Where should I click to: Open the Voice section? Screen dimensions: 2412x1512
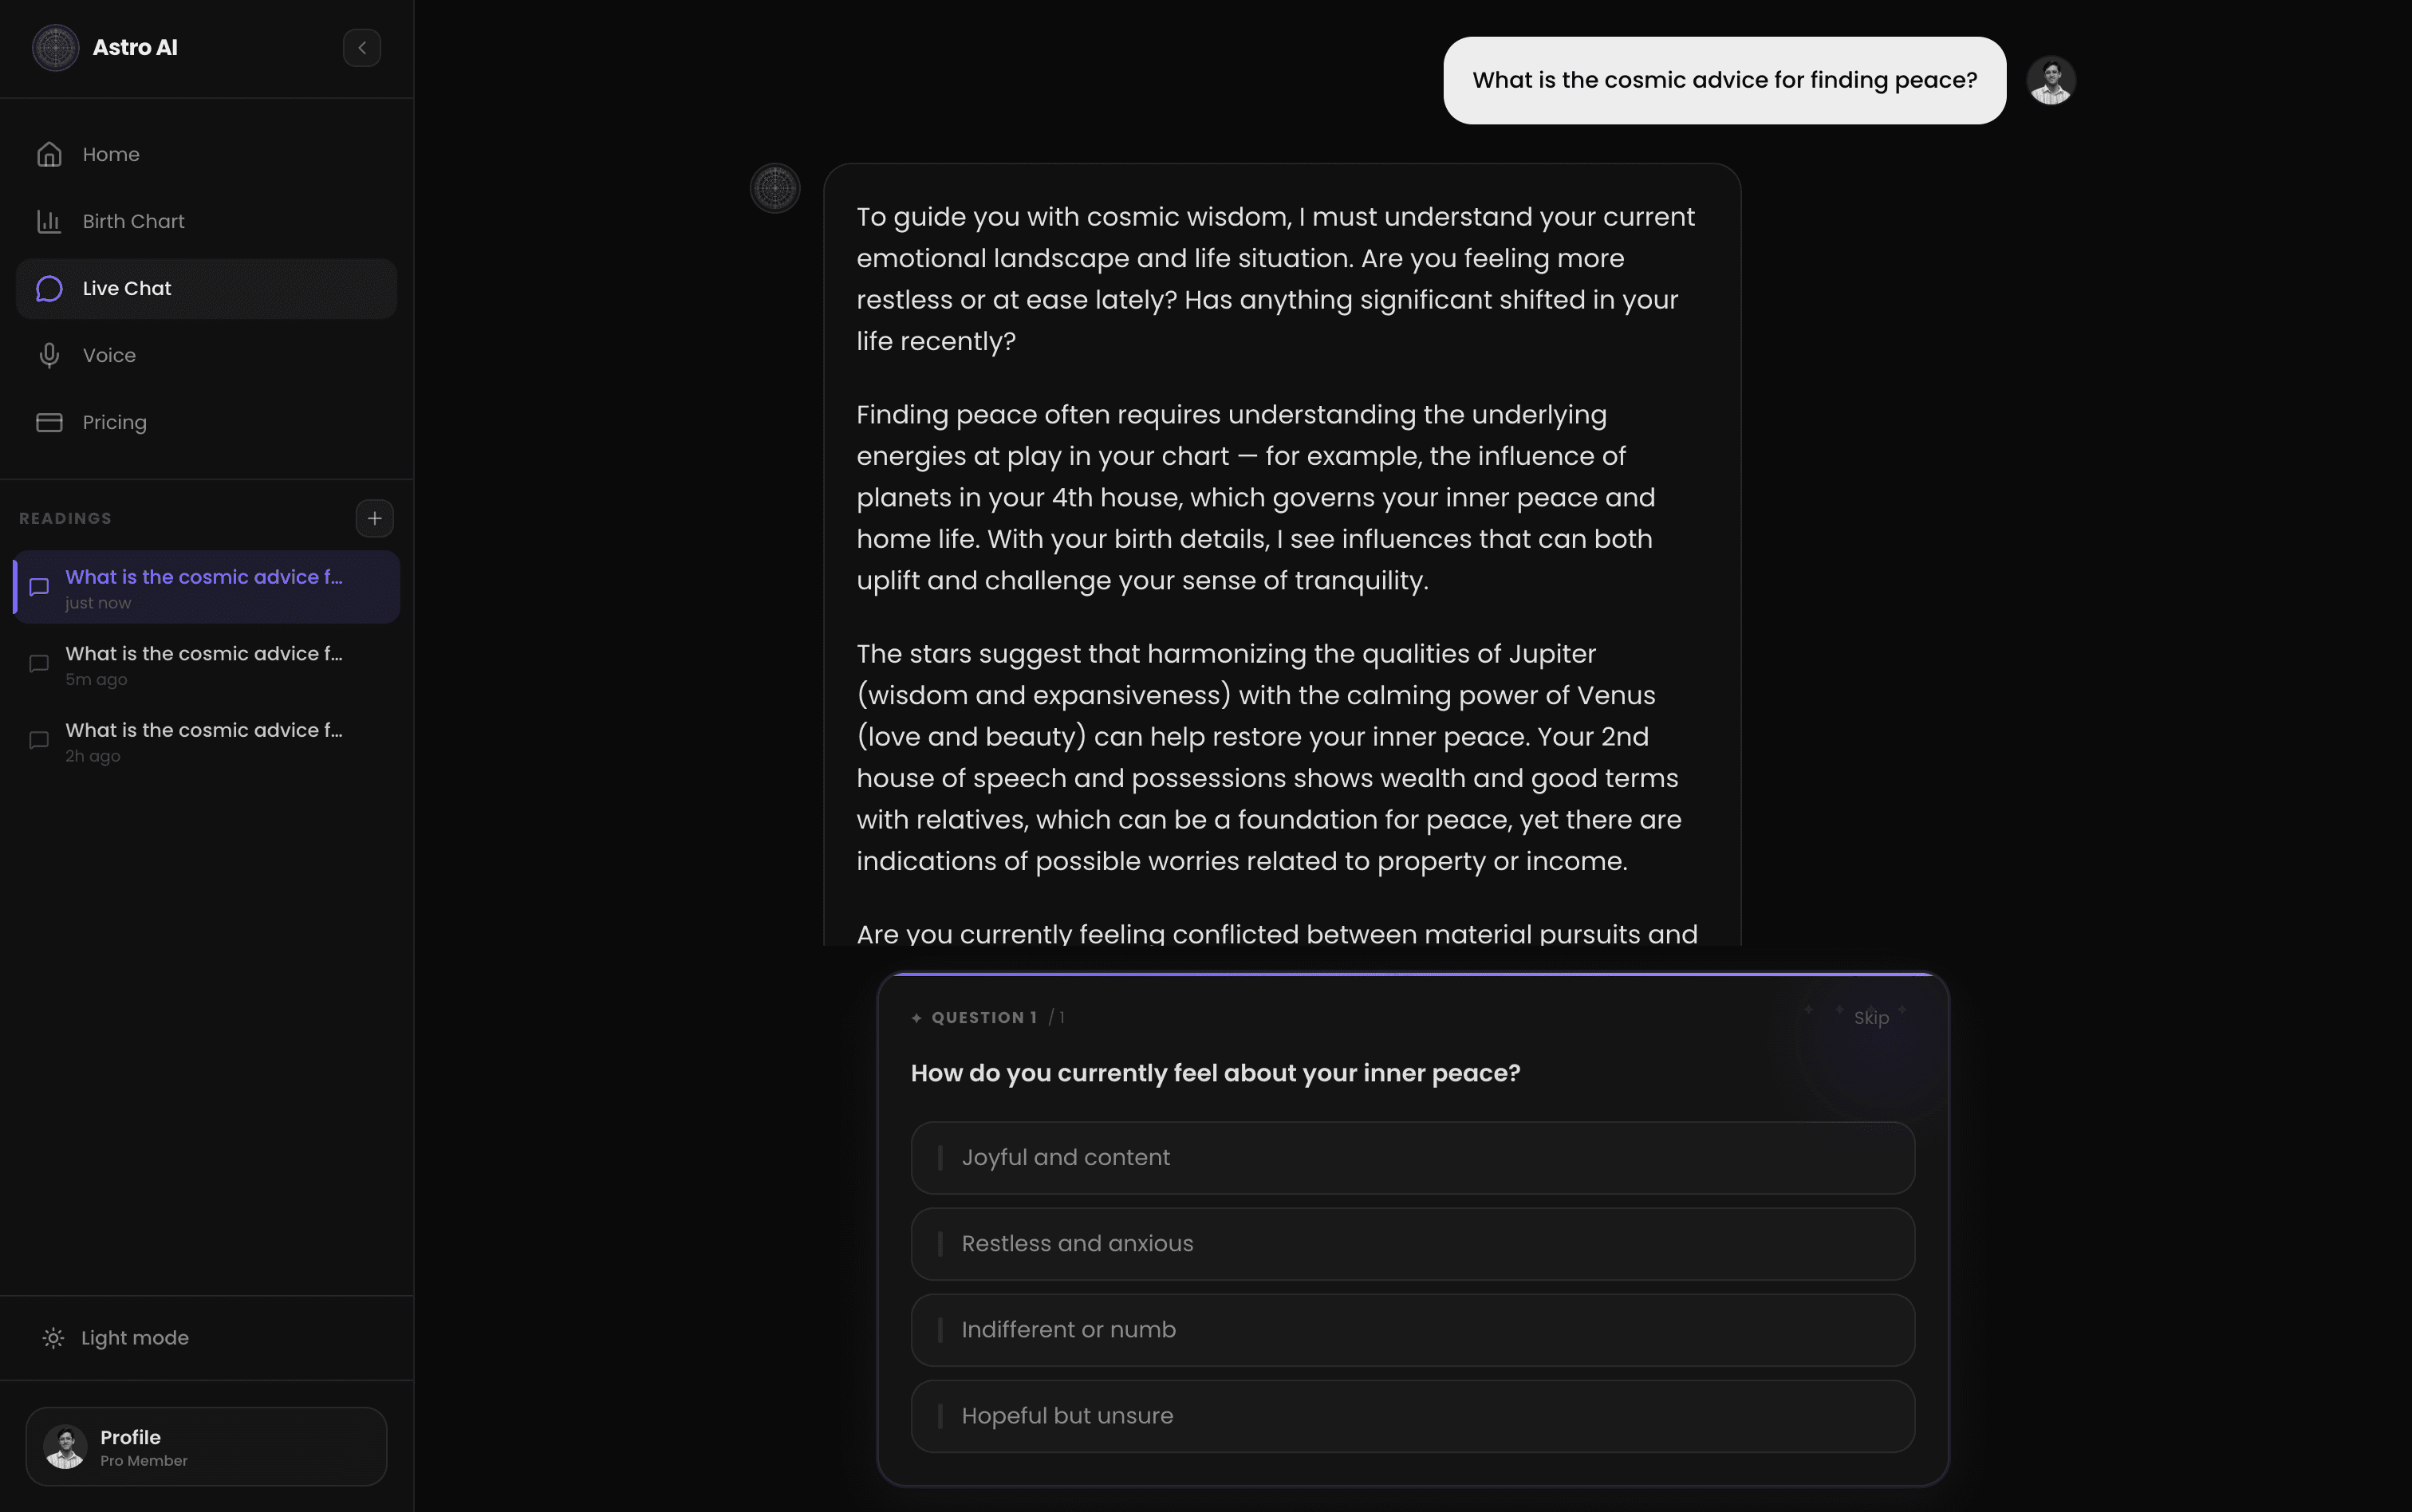coord(206,355)
